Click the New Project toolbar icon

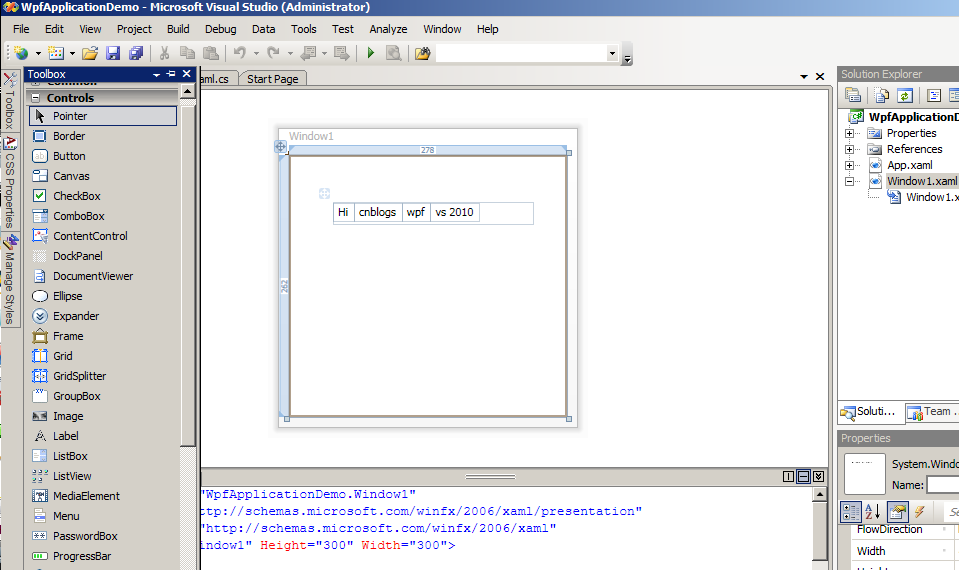tap(21, 53)
